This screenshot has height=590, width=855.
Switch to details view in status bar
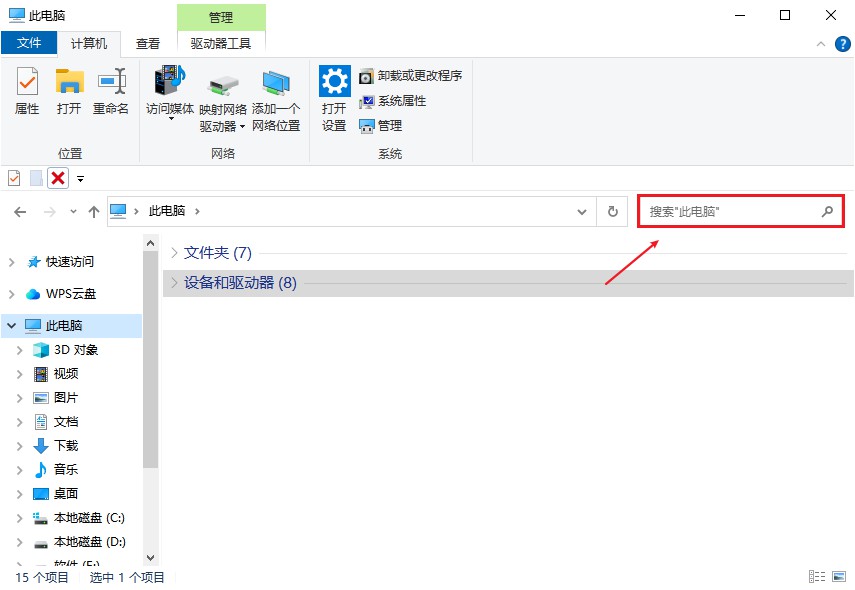point(817,576)
